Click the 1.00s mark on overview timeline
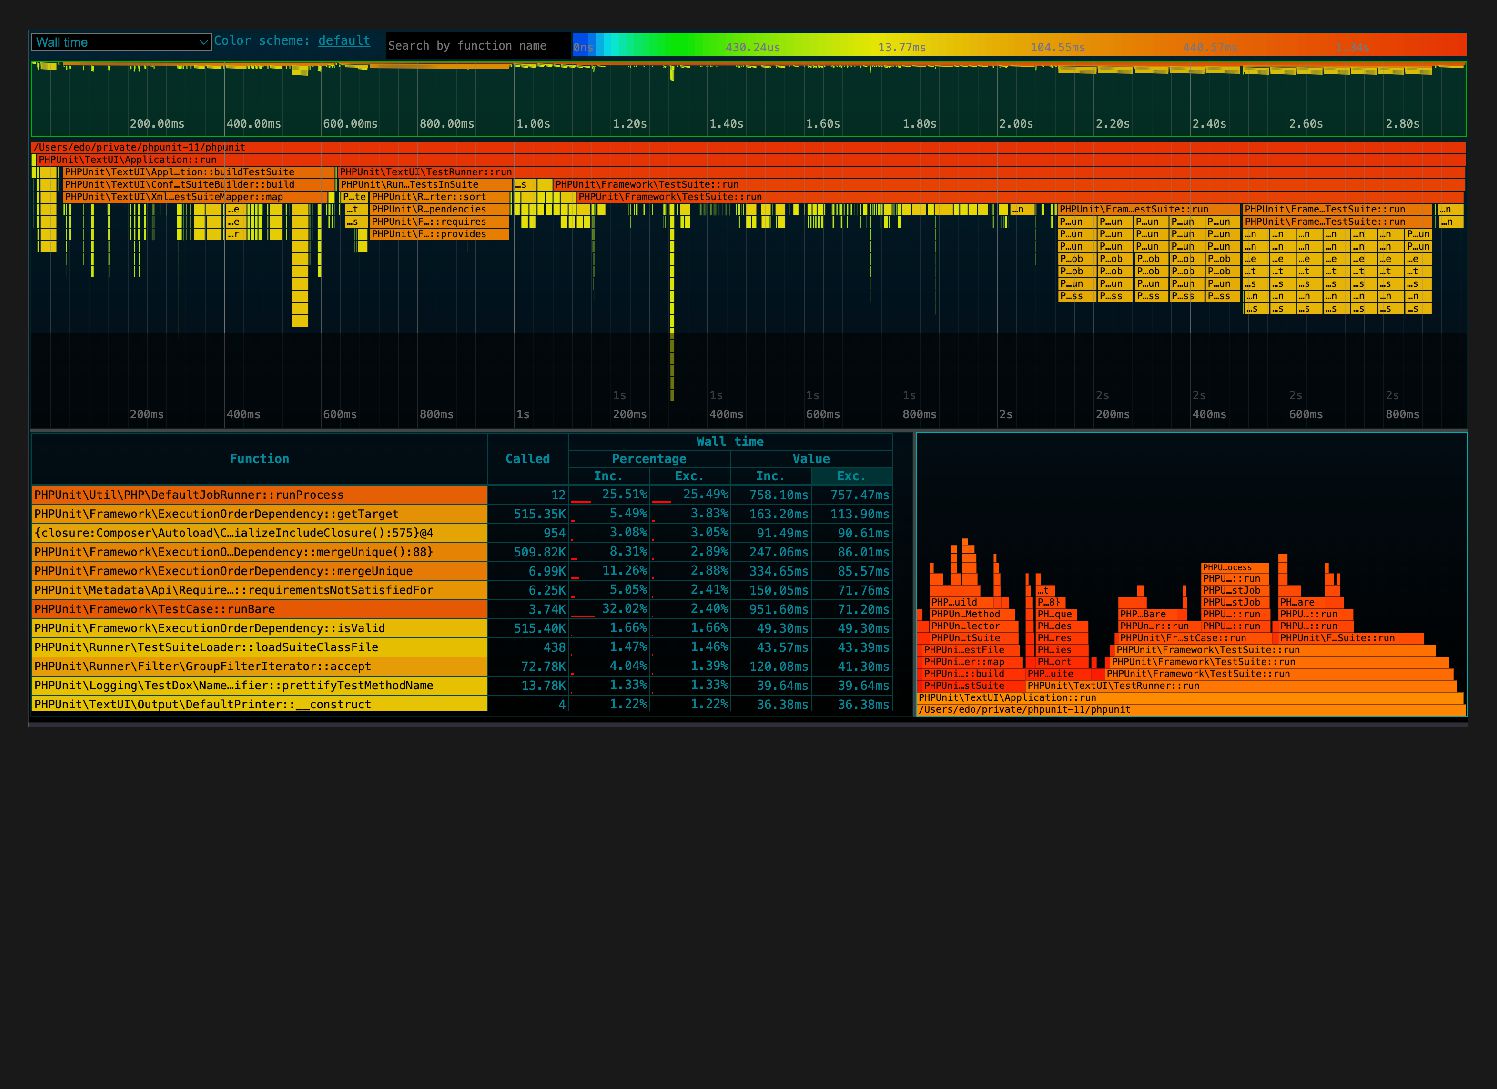 [532, 124]
